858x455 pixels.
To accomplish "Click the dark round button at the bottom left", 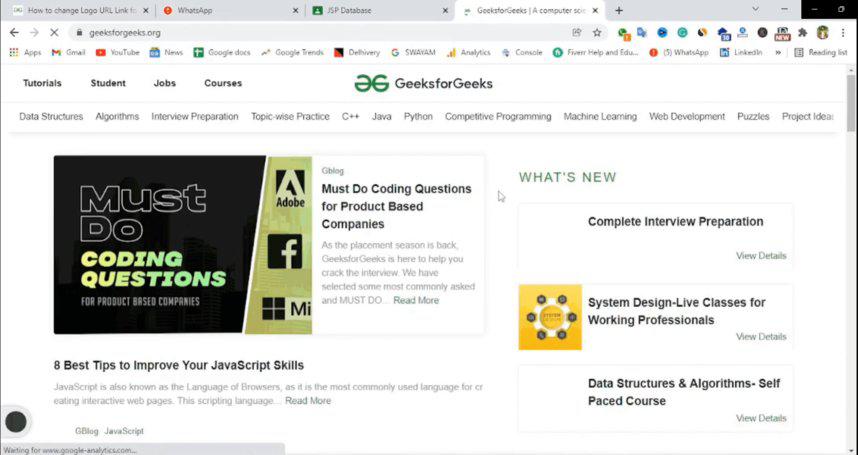I will click(x=15, y=422).
